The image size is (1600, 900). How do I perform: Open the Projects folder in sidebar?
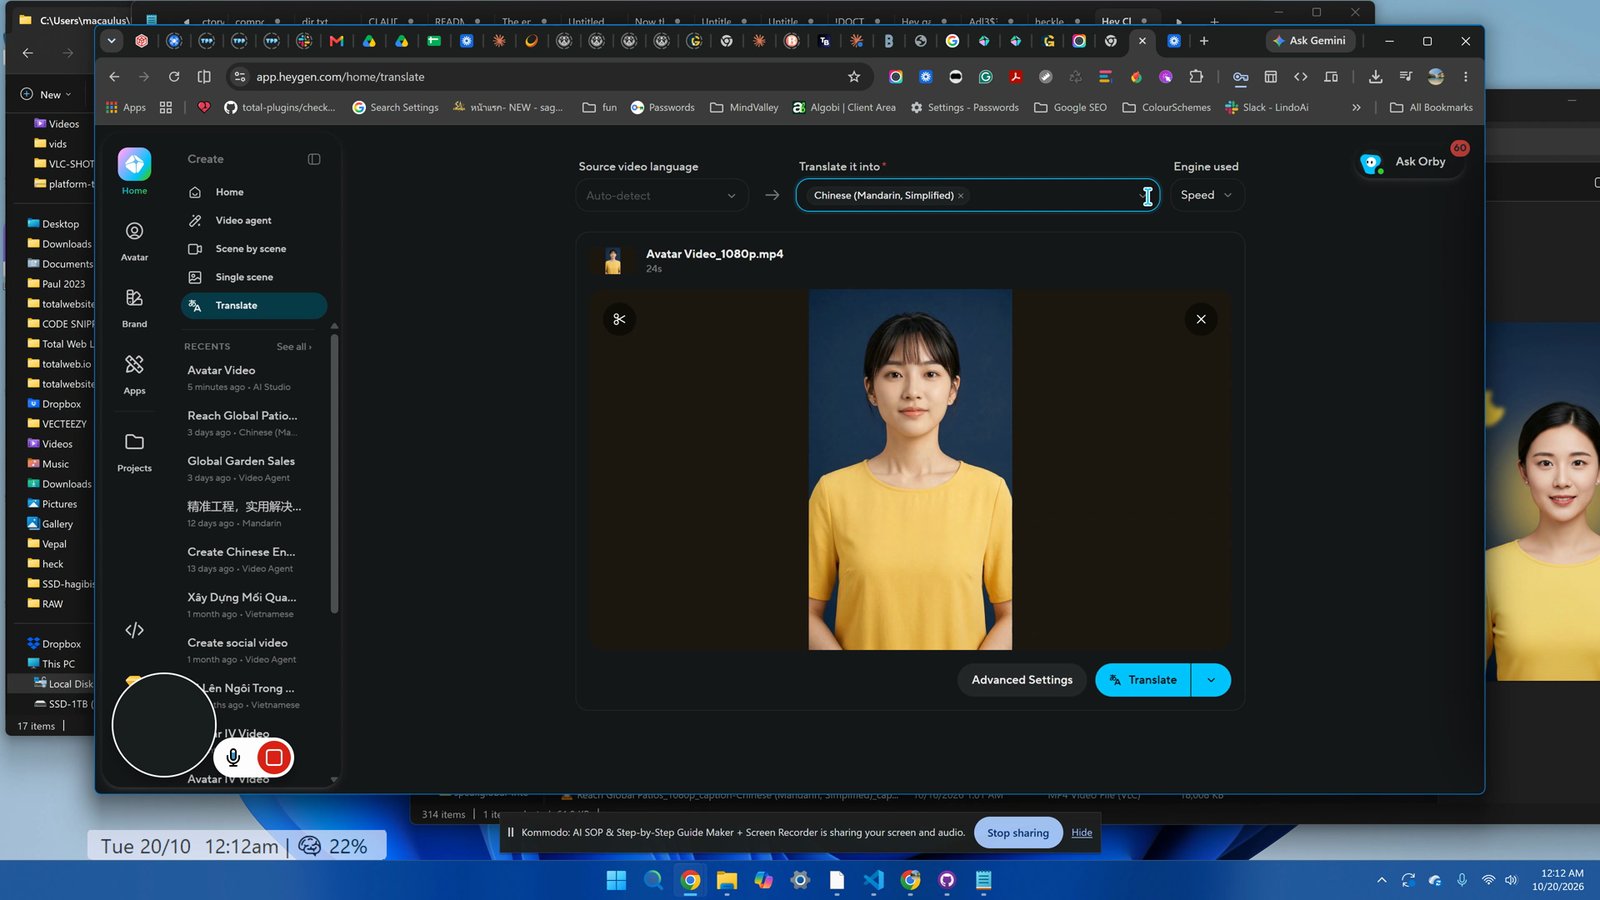click(134, 452)
